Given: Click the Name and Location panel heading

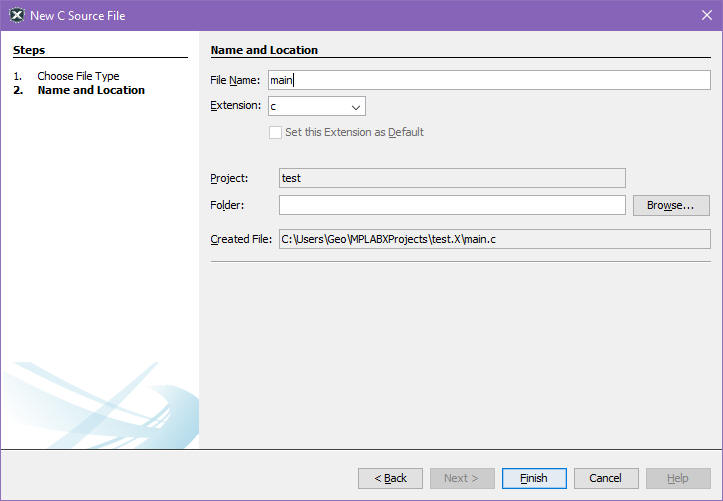Looking at the screenshot, I should pyautogui.click(x=264, y=50).
